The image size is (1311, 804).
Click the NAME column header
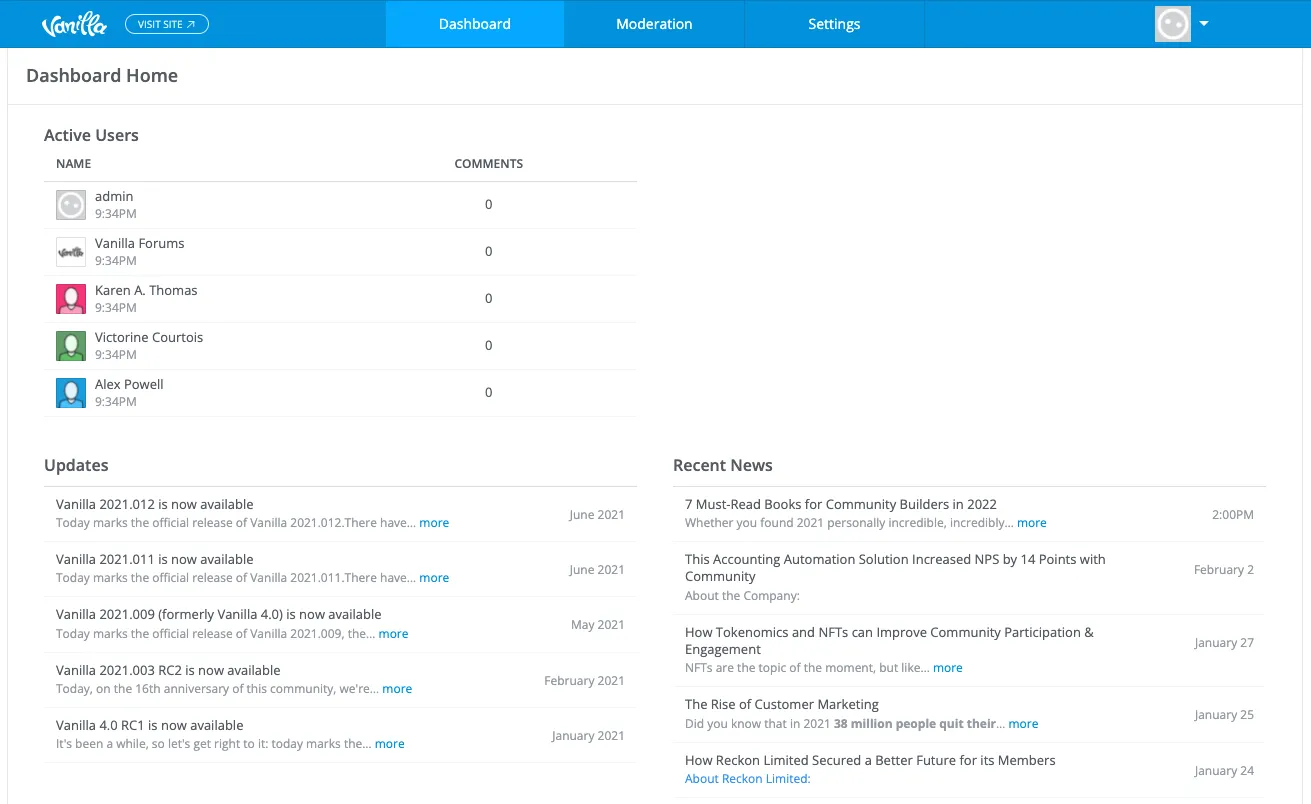pyautogui.click(x=74, y=164)
